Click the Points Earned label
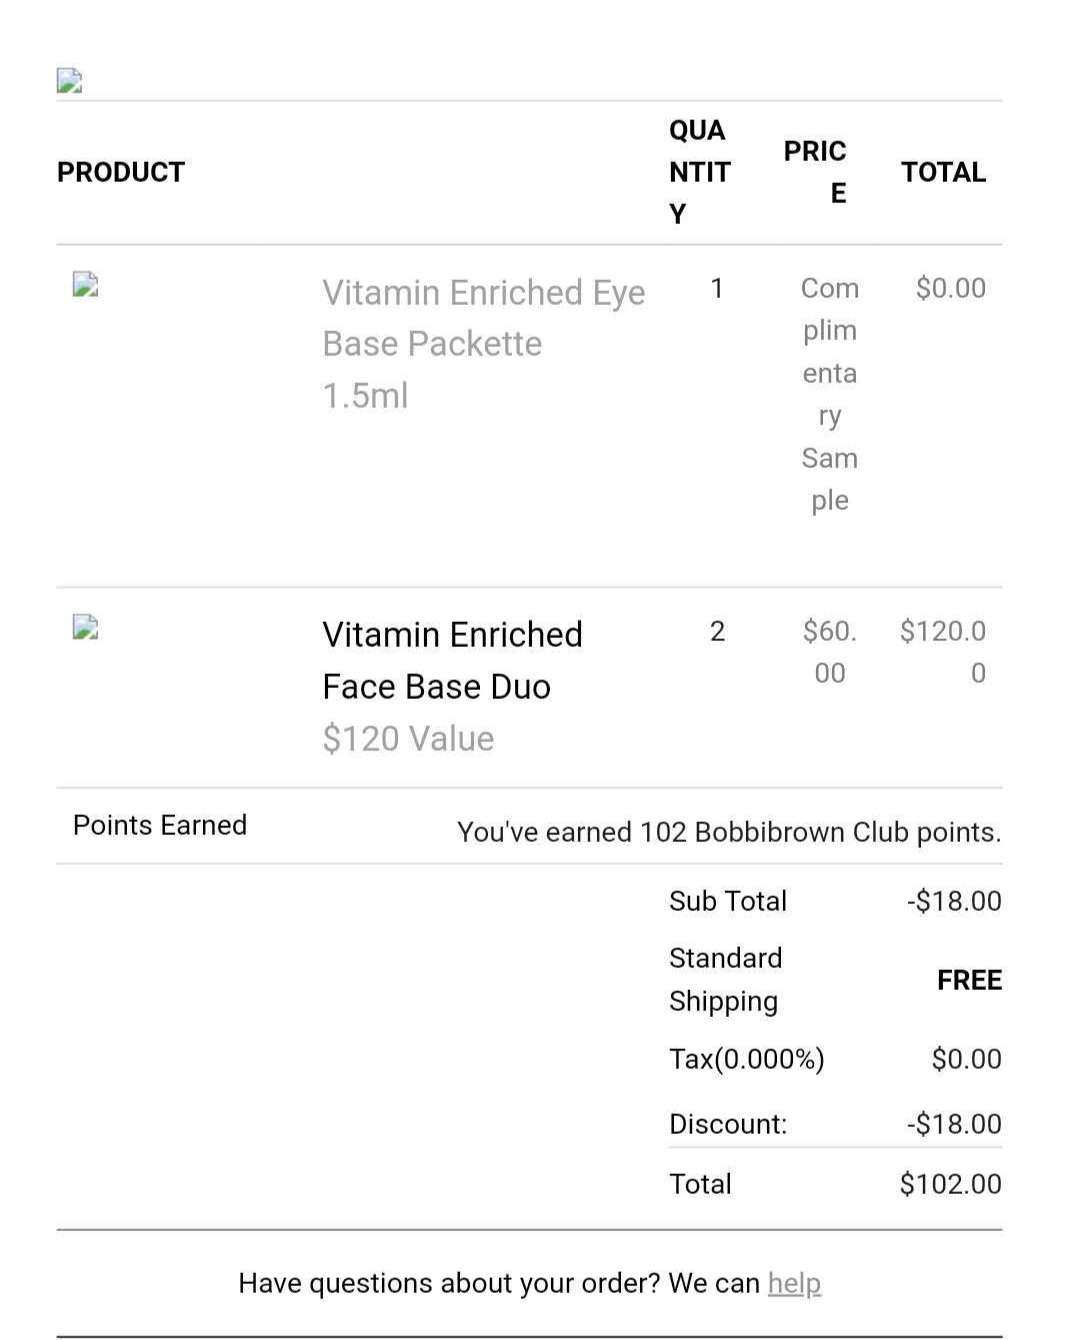Viewport: 1080px width, 1340px height. click(x=160, y=825)
